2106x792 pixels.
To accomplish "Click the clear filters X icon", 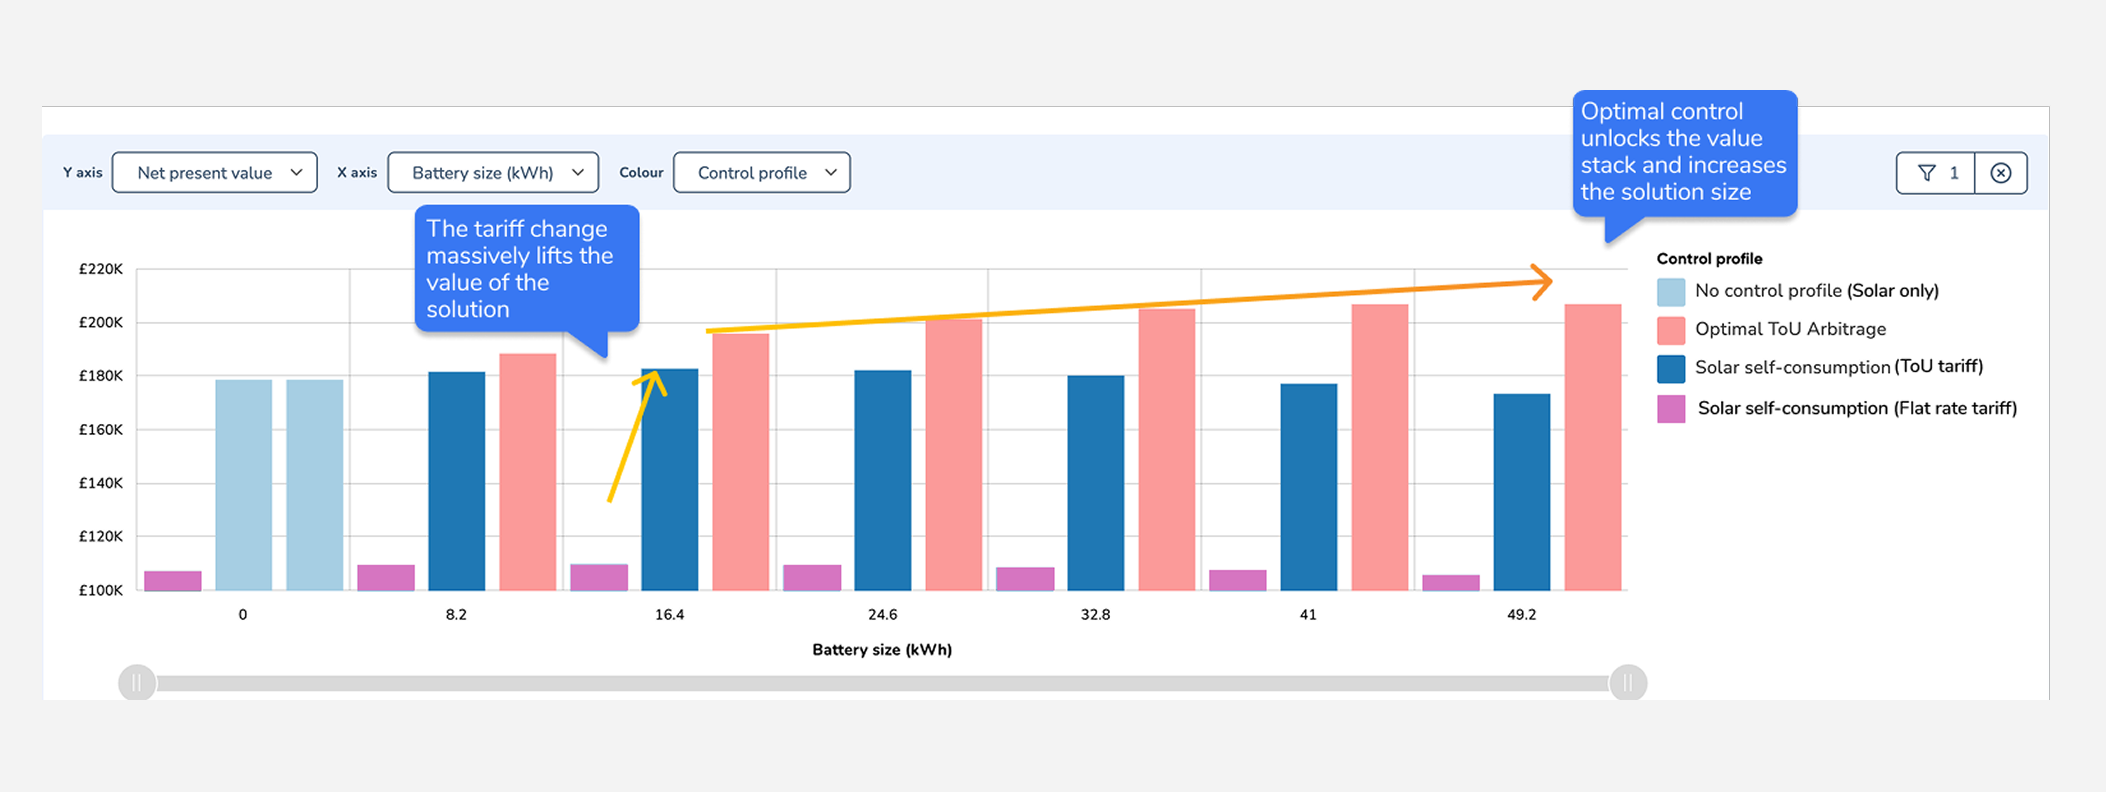I will (2001, 173).
